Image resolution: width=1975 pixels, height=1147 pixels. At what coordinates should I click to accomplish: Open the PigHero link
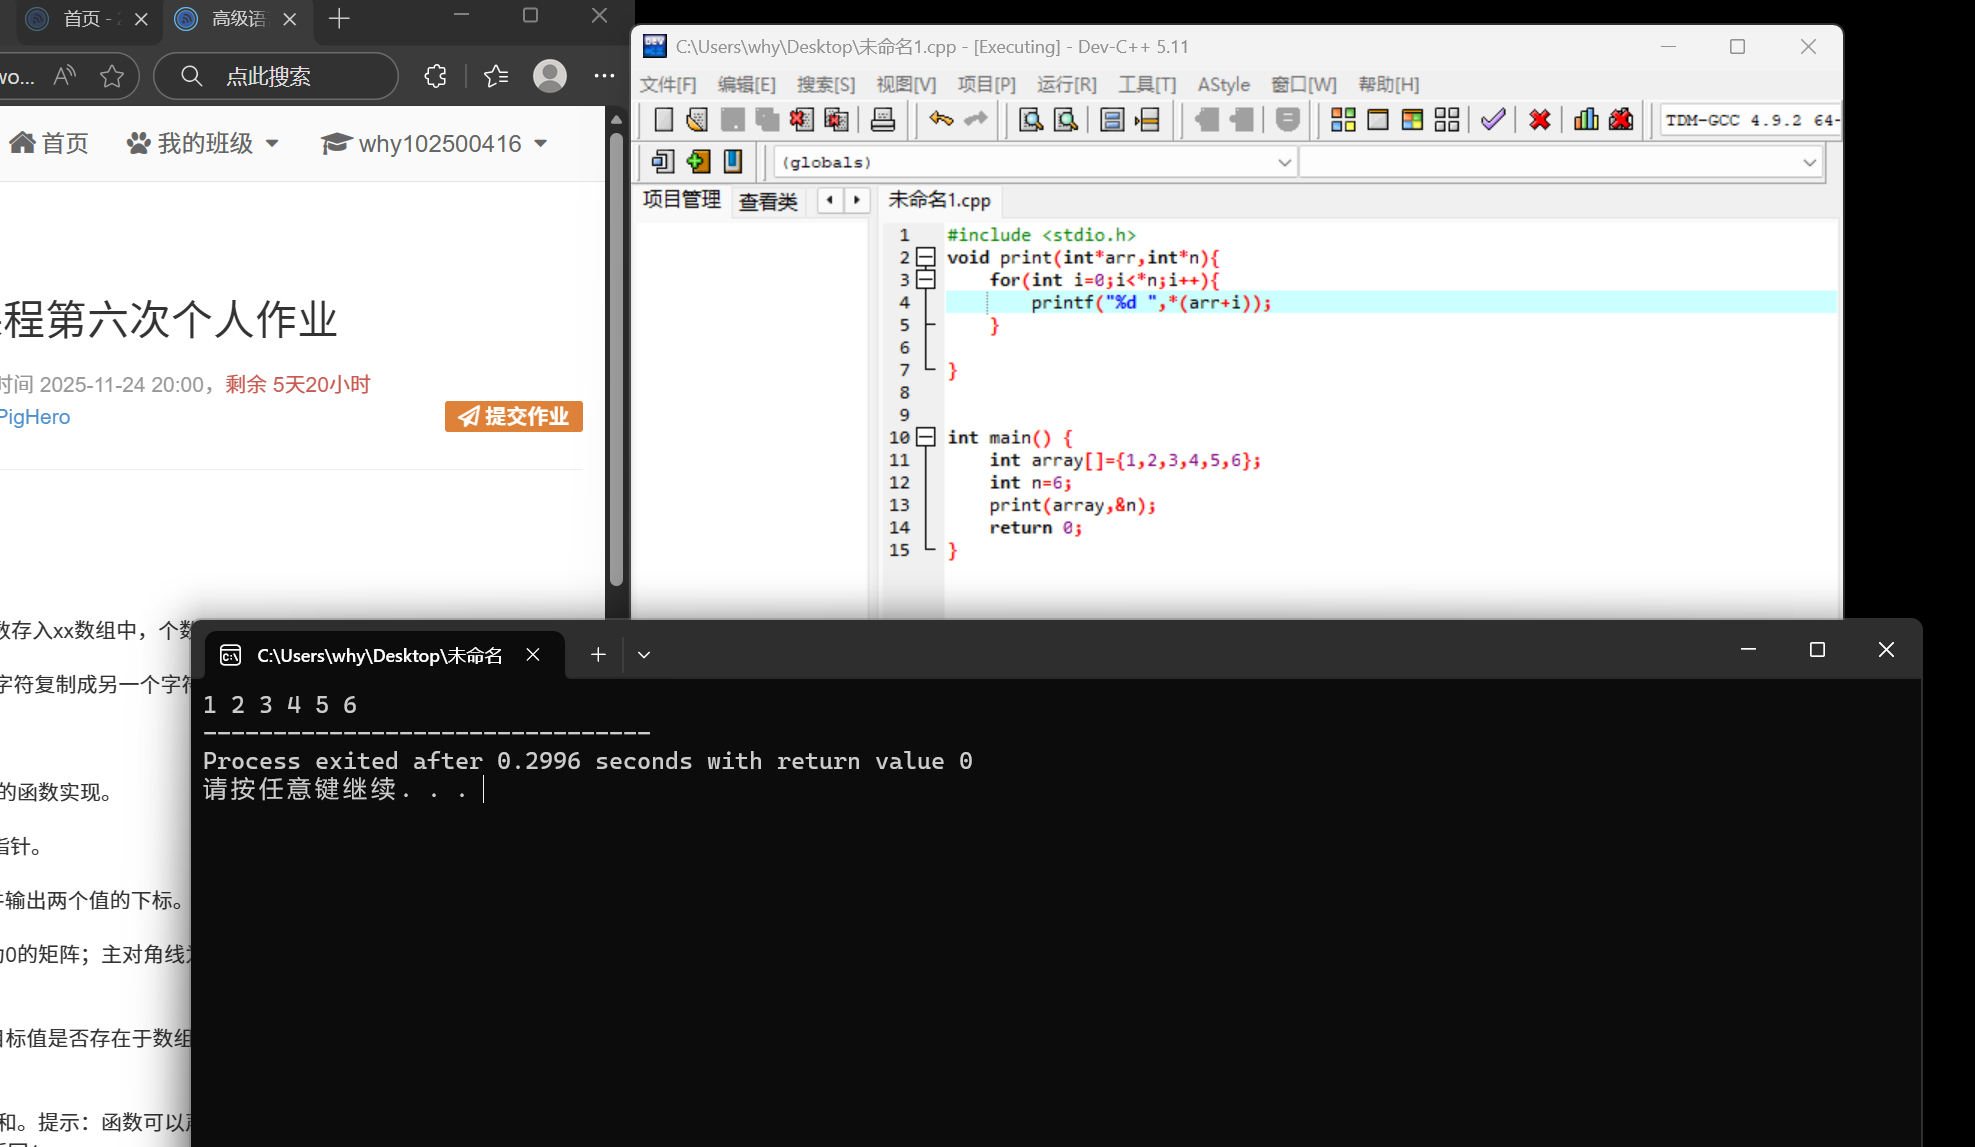coord(35,417)
